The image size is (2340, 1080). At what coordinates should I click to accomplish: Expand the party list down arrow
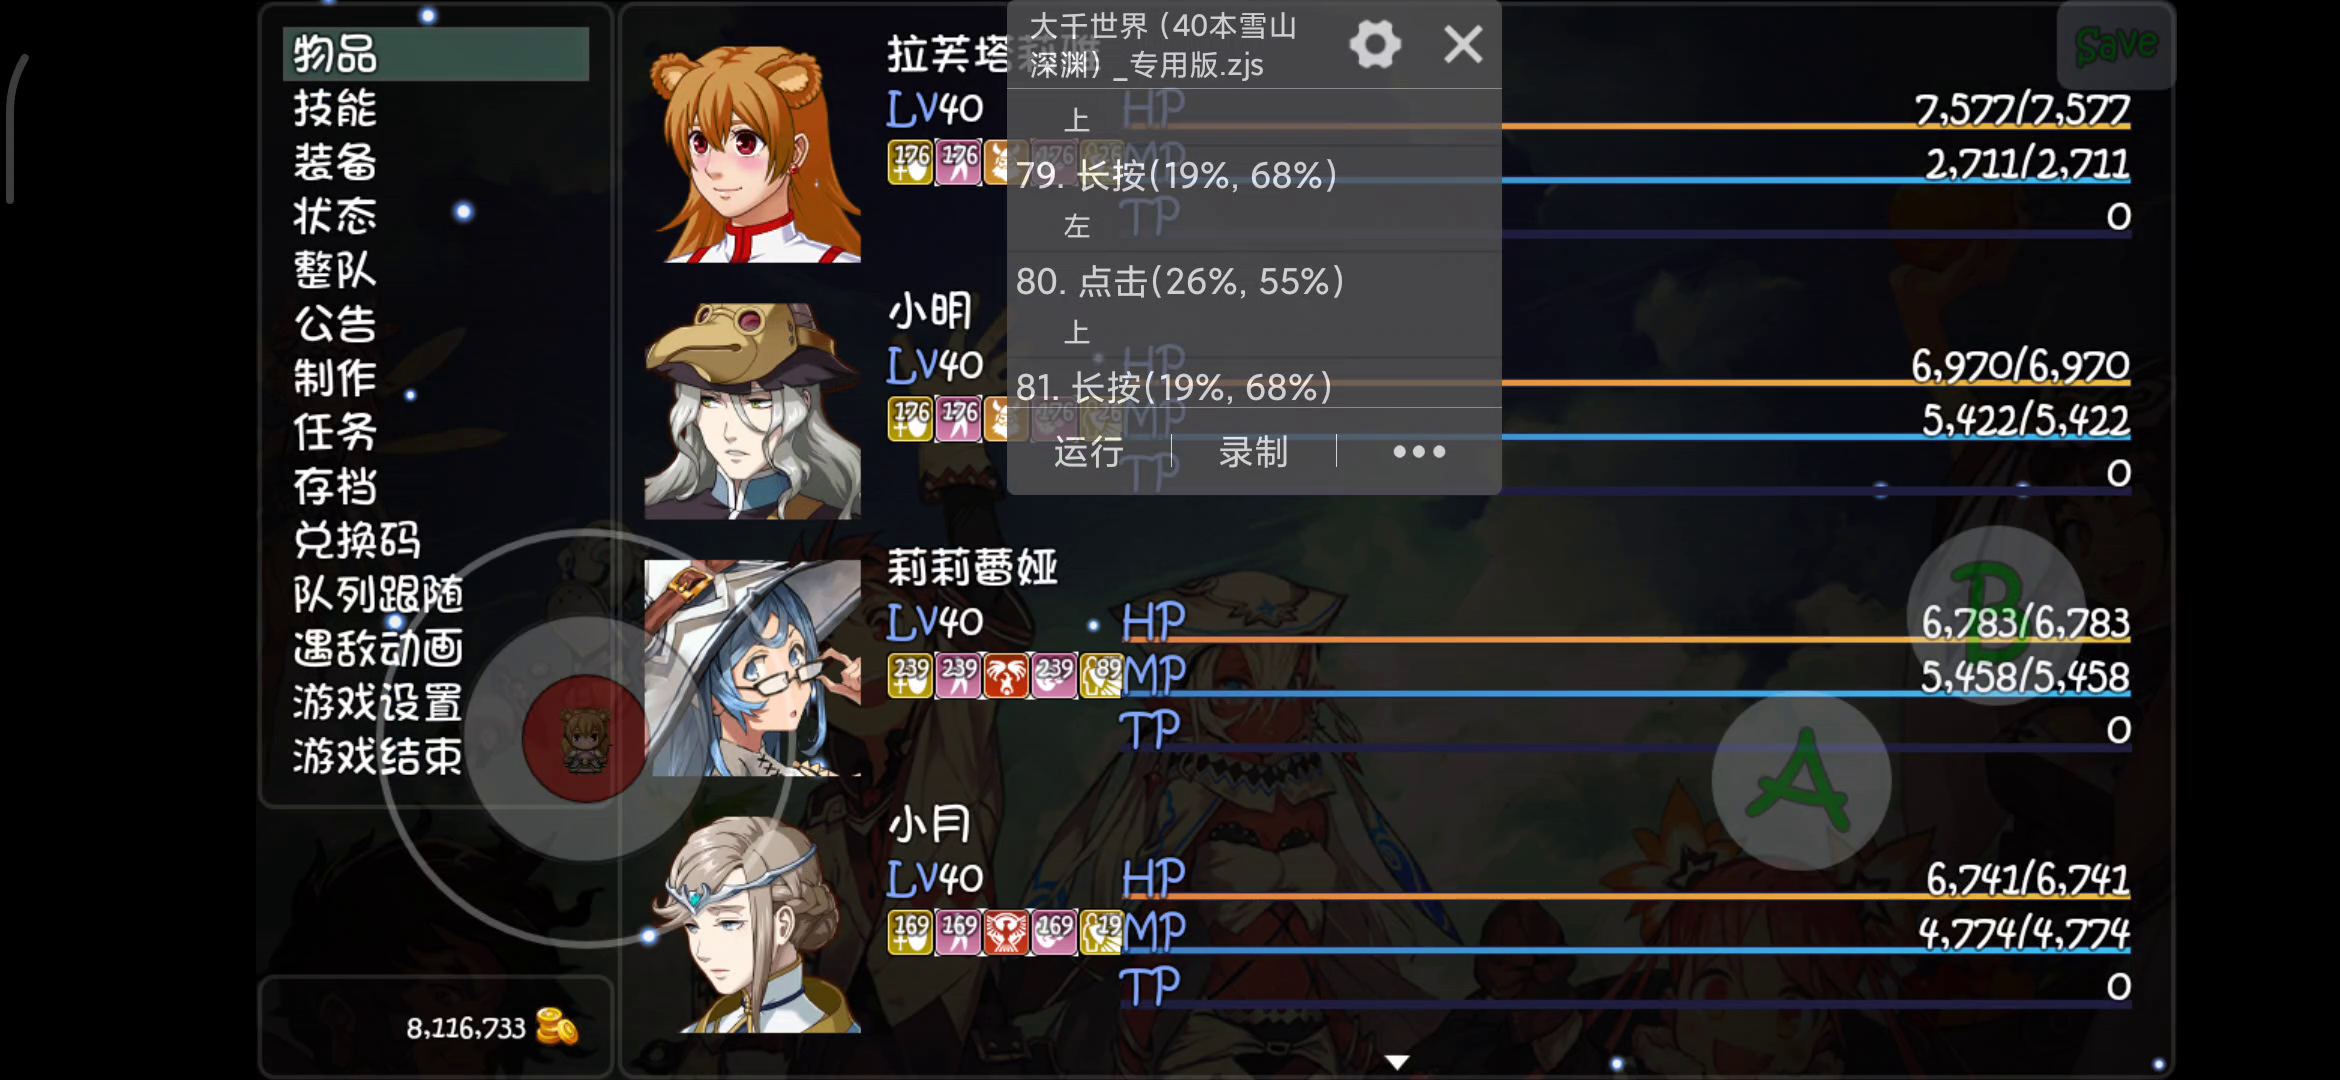click(x=1397, y=1062)
